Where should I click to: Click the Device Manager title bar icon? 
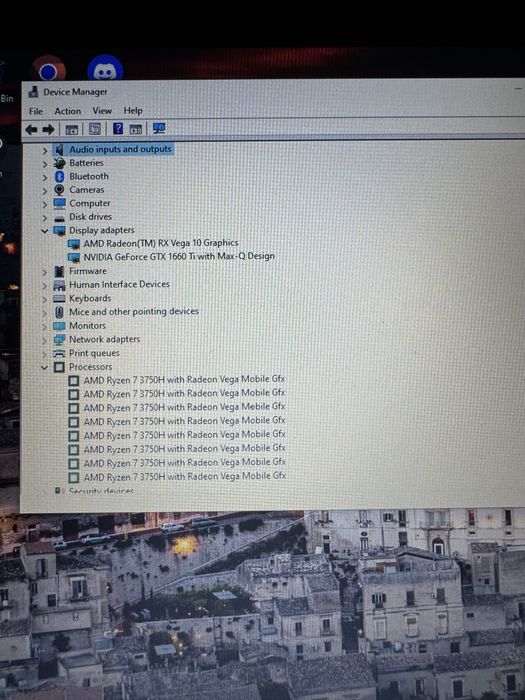33,92
